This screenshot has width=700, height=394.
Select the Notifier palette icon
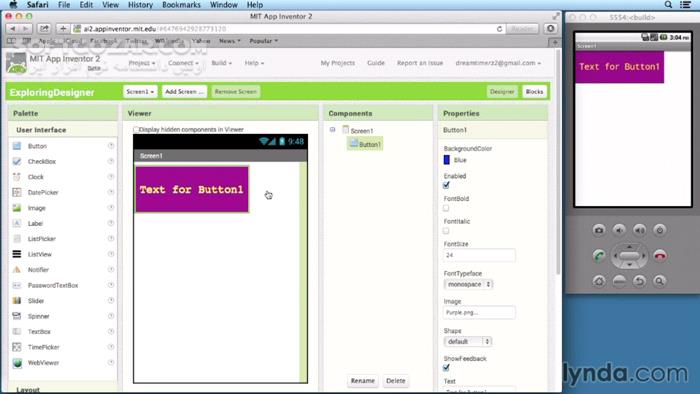17,270
